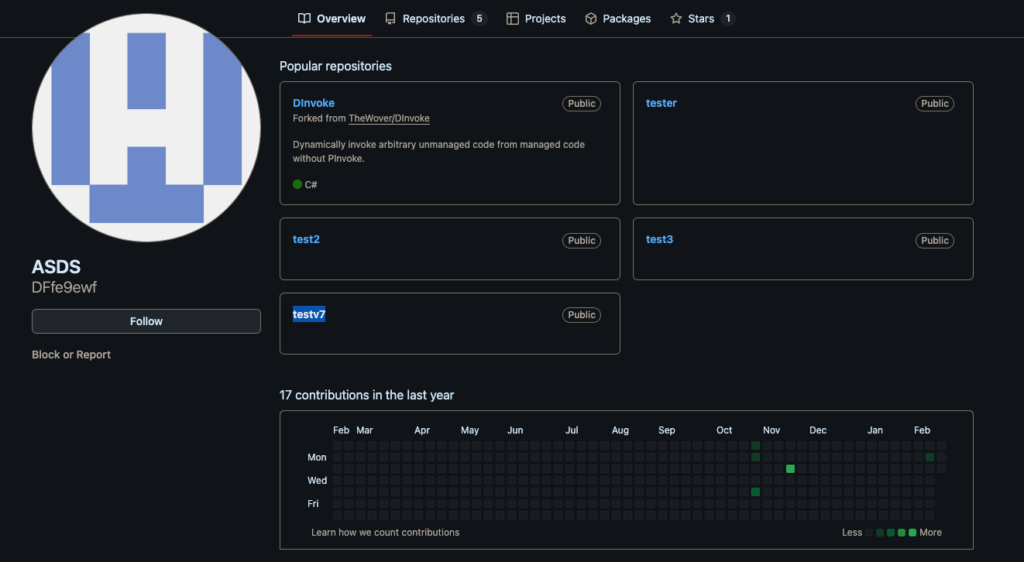Open the testv7 repository
Viewport: 1024px width, 562px height.
tap(309, 315)
